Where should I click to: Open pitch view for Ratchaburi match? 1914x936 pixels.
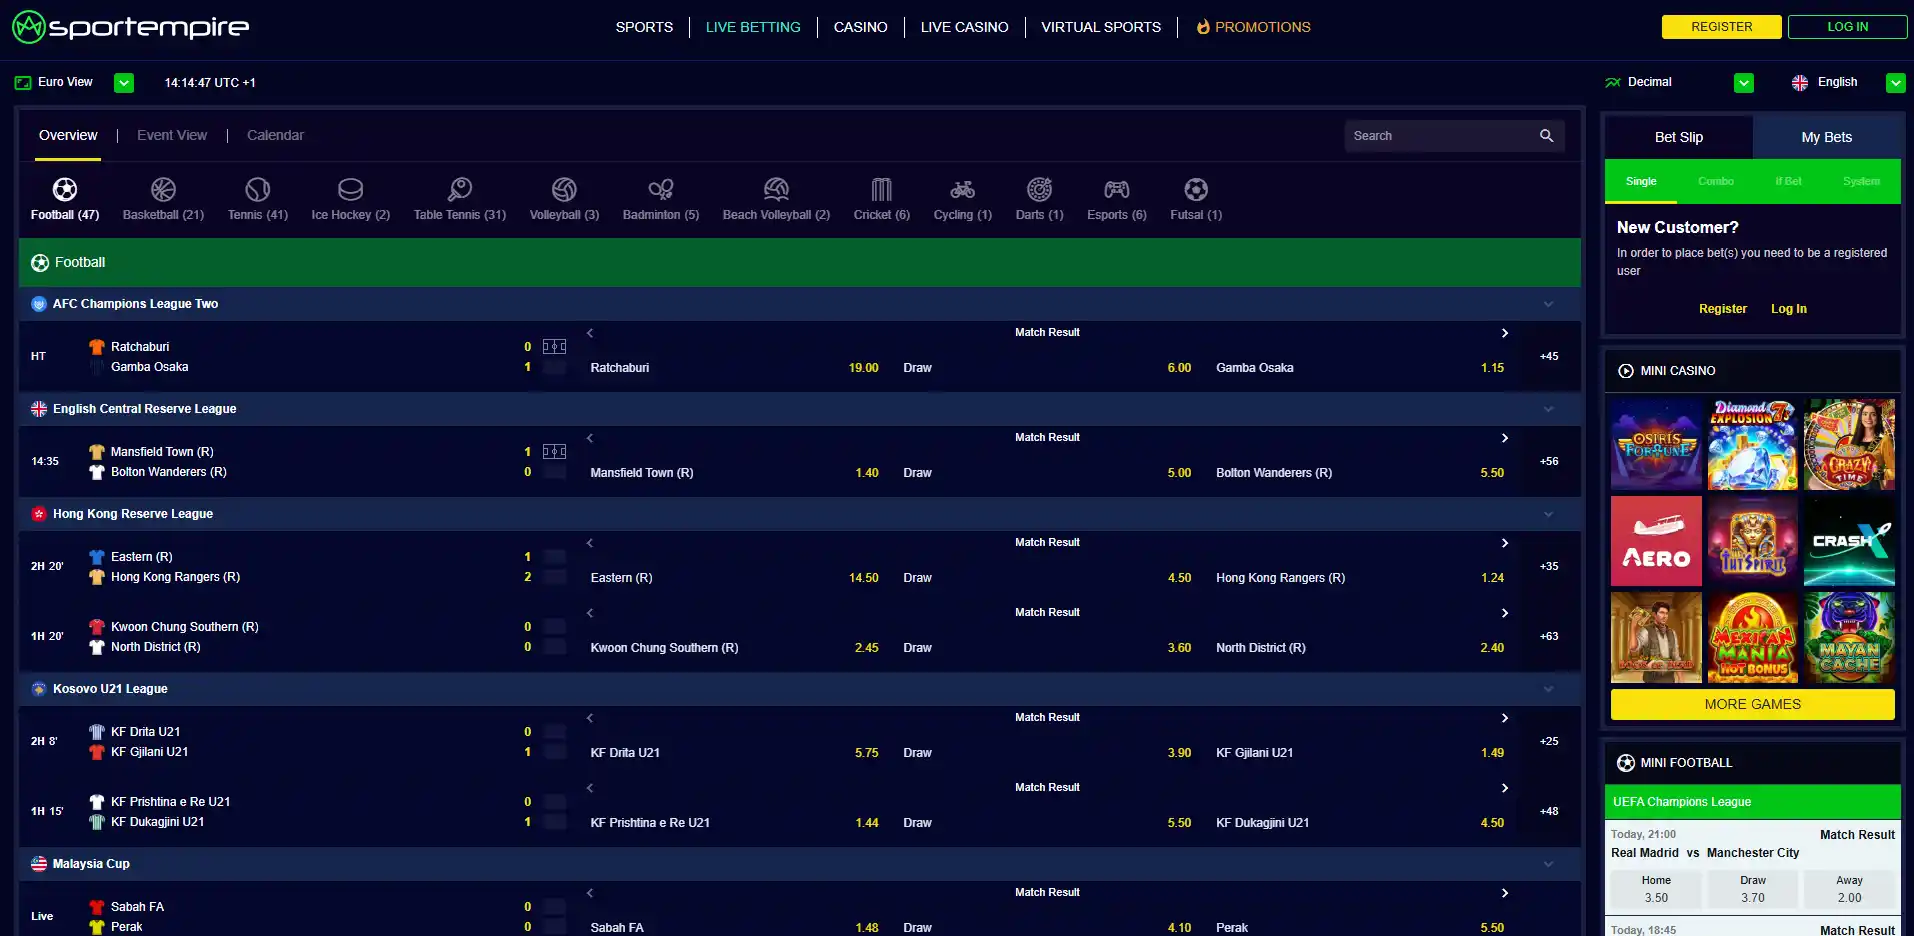click(554, 347)
